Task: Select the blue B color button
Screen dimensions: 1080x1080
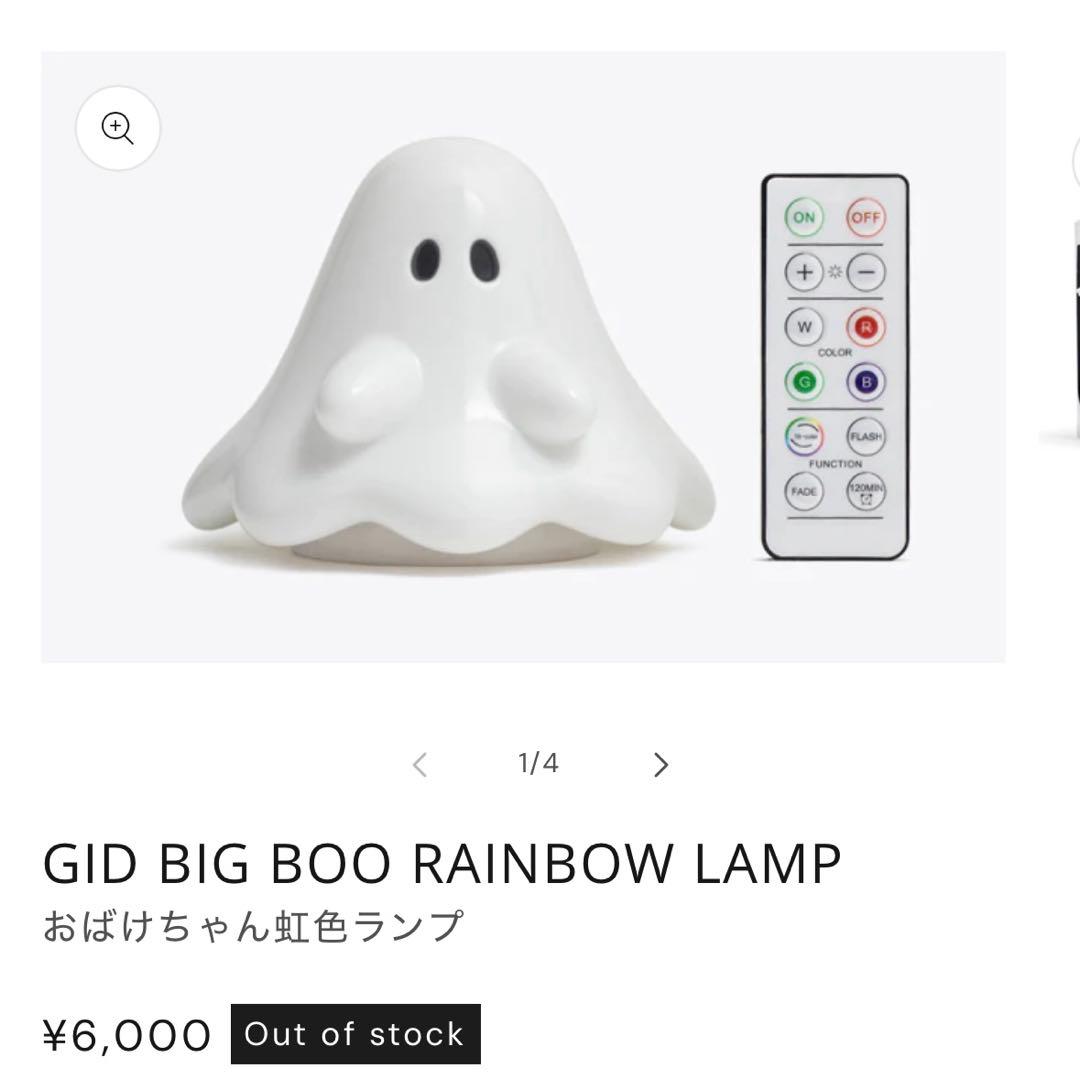Action: [866, 382]
